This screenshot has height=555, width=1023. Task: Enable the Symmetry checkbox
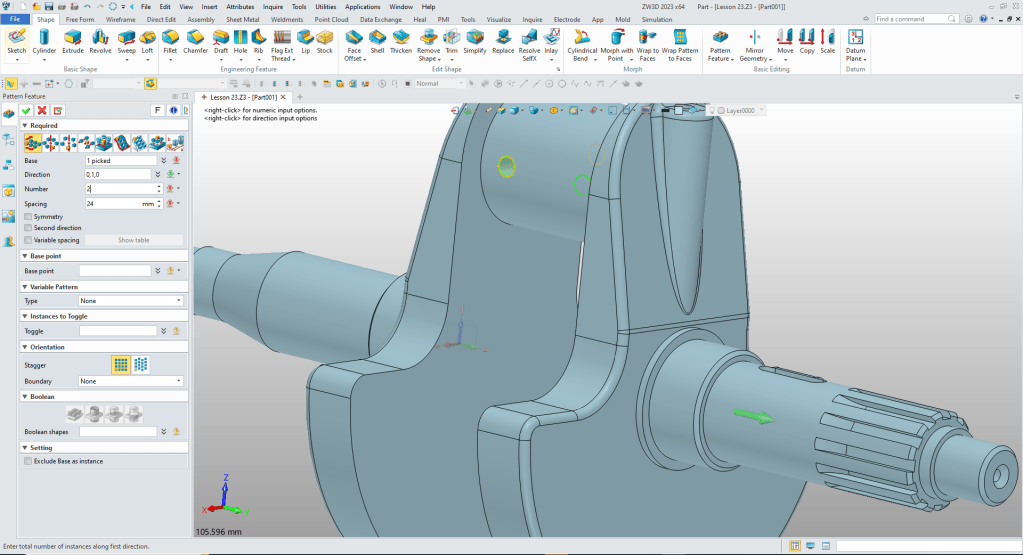(27, 217)
